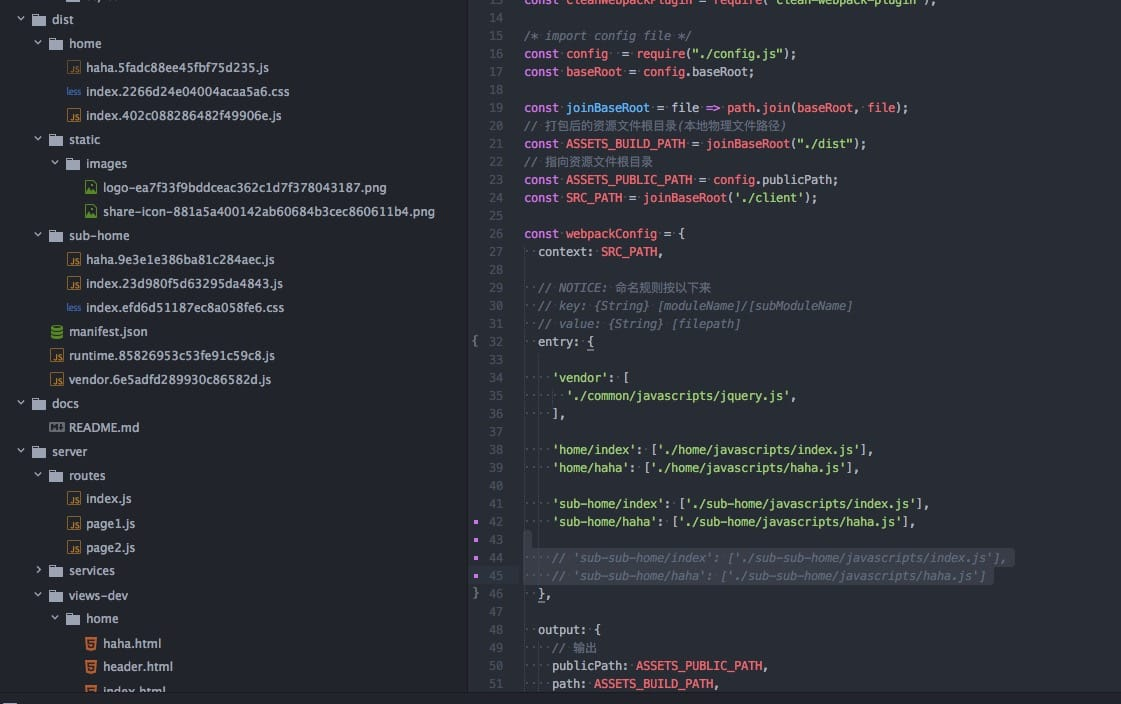Click JS icon of haha.9e3e1e386ba81c284aec.js

(x=74, y=260)
